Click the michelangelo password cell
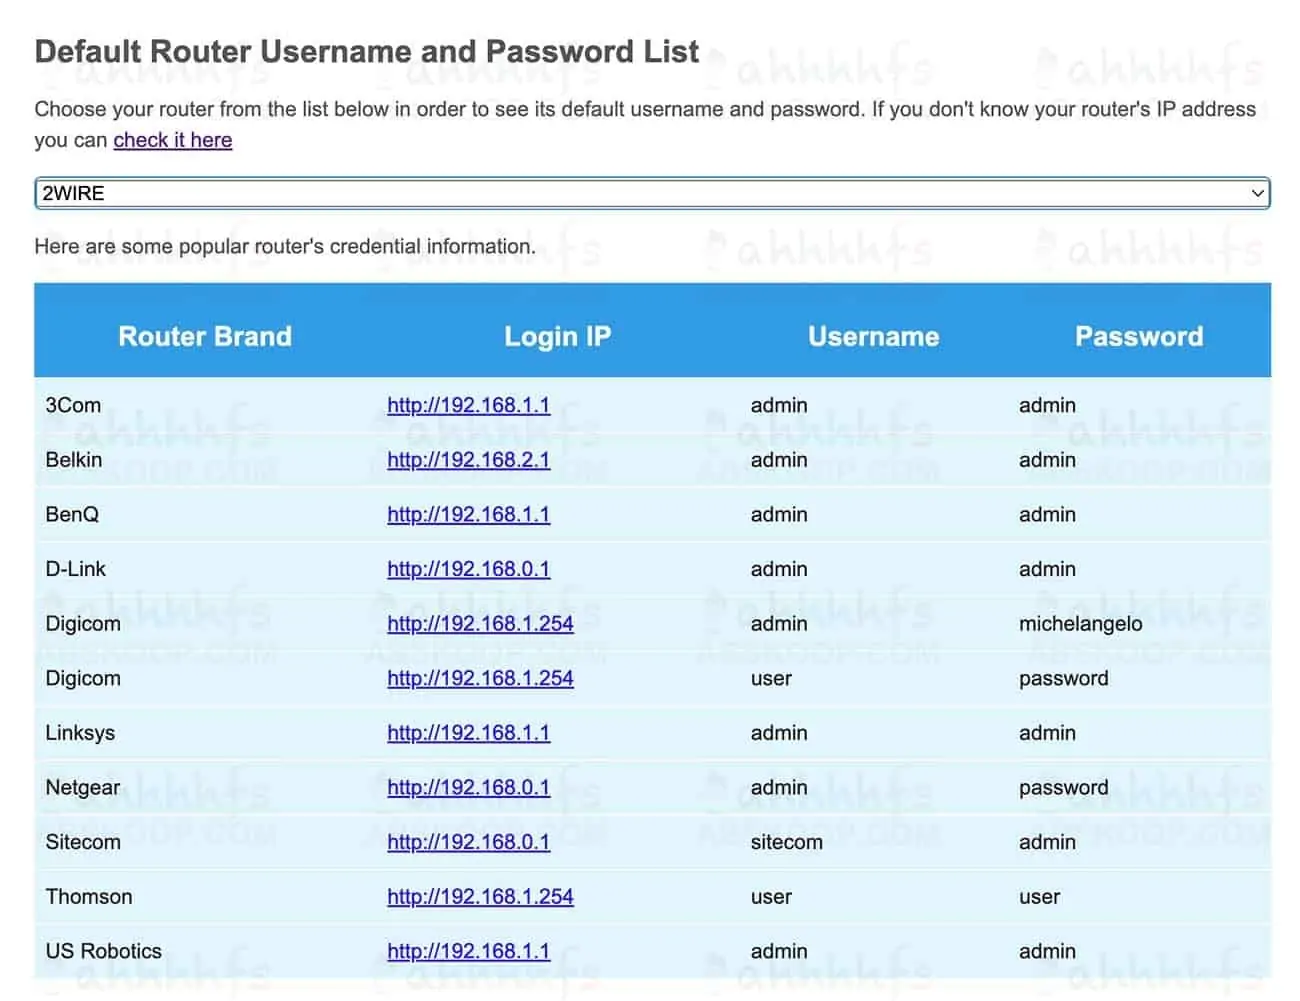1300x1001 pixels. point(1080,624)
